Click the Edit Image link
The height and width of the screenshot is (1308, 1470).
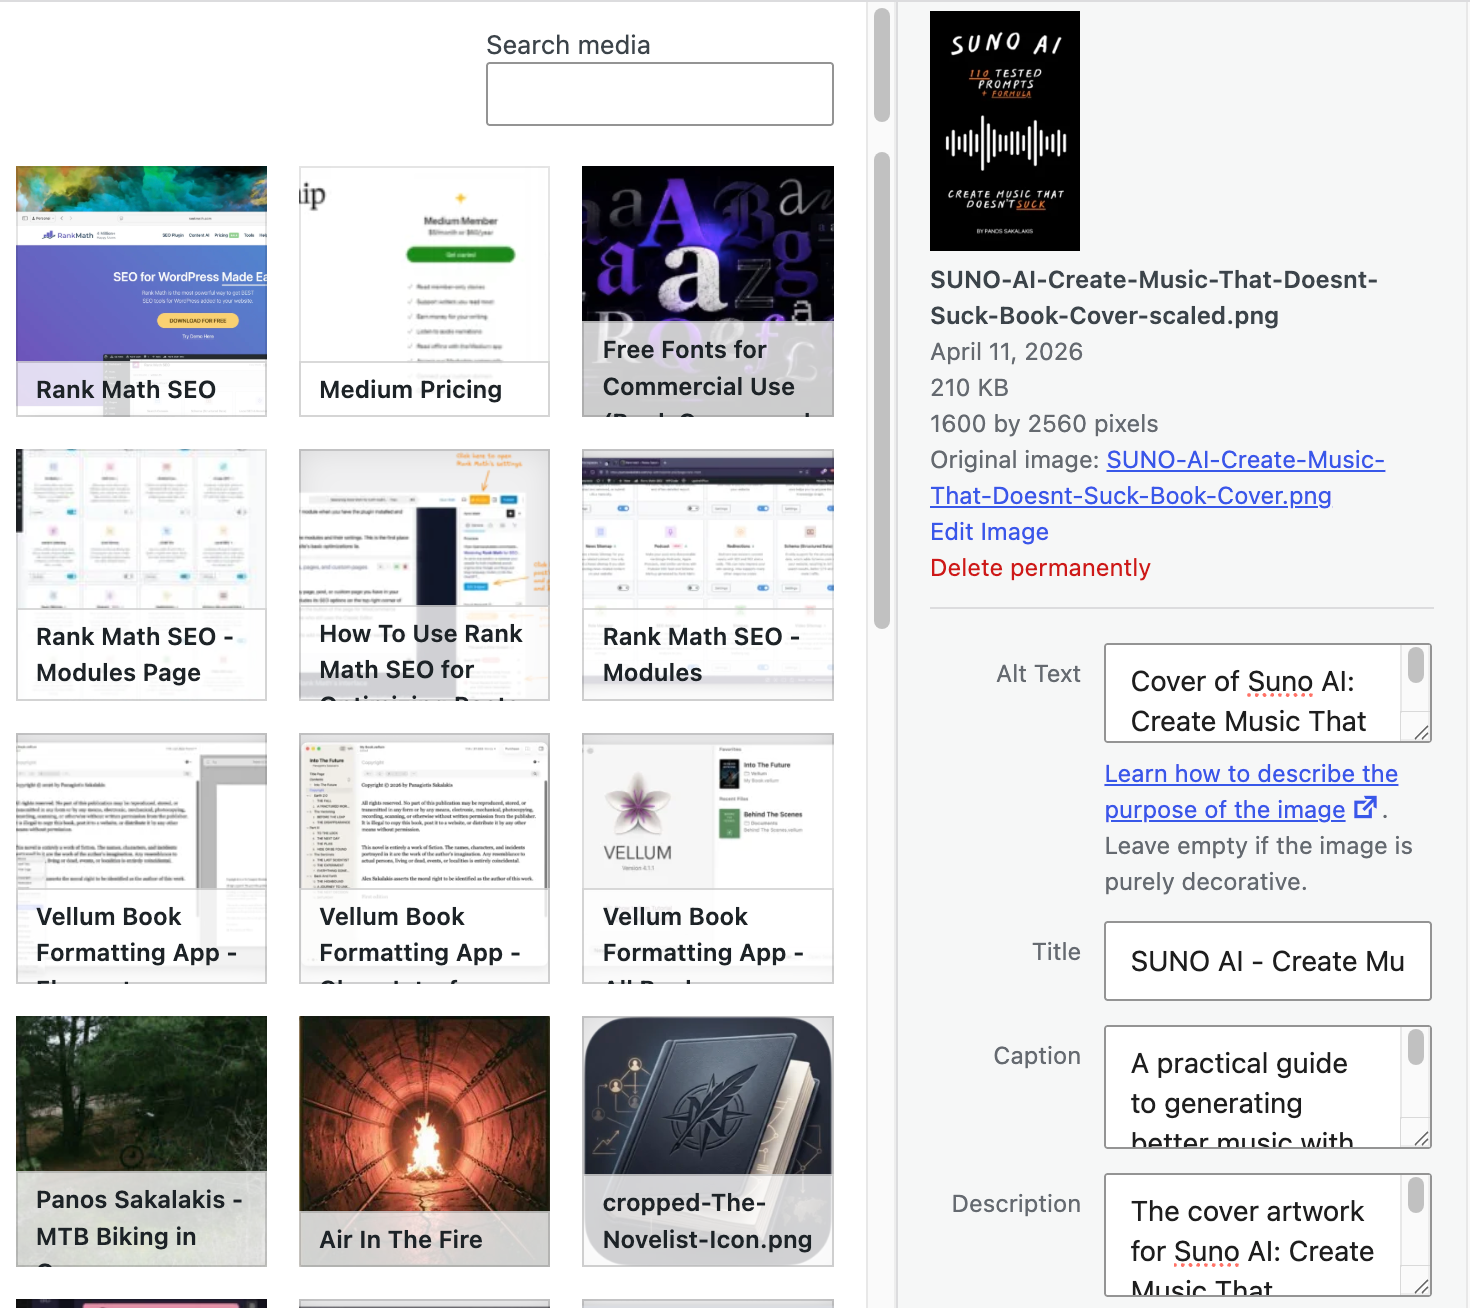[989, 532]
